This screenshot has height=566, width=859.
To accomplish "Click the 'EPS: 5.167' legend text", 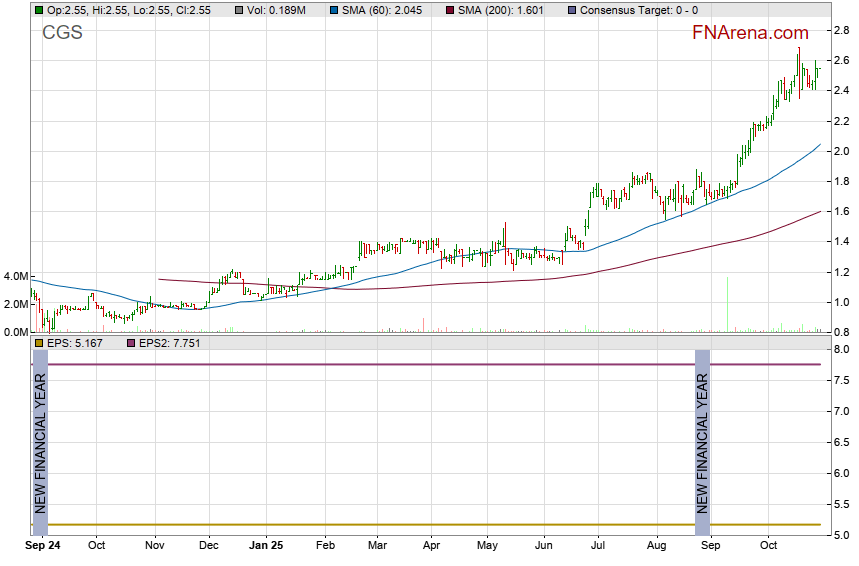I will click(x=74, y=343).
